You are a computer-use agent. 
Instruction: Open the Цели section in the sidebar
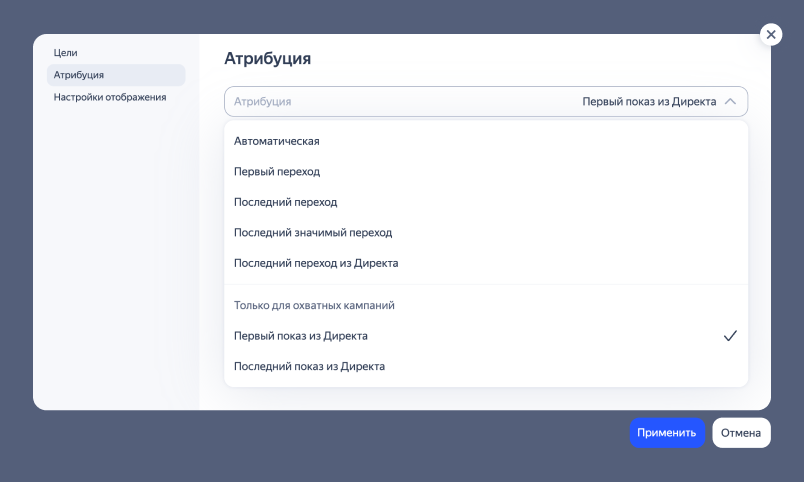pyautogui.click(x=65, y=52)
